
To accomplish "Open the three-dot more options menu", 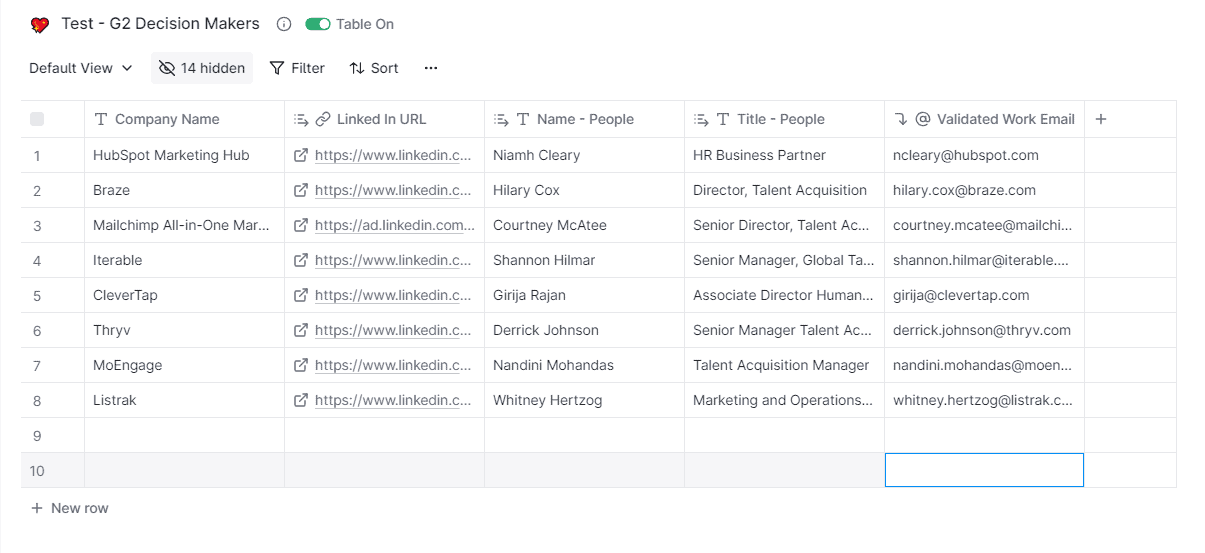I will tap(431, 68).
